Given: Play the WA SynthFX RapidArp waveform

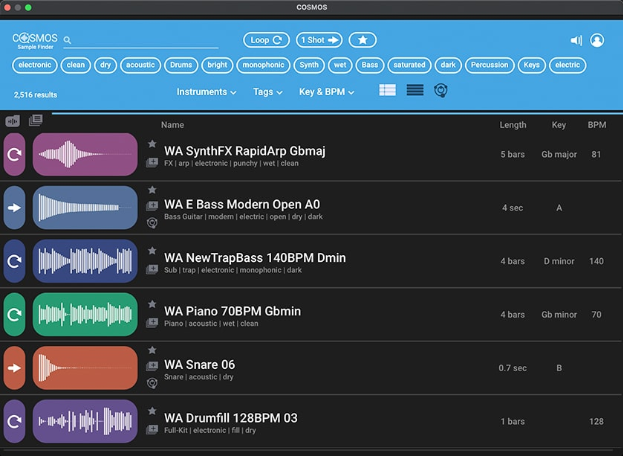Looking at the screenshot, I should [85, 155].
